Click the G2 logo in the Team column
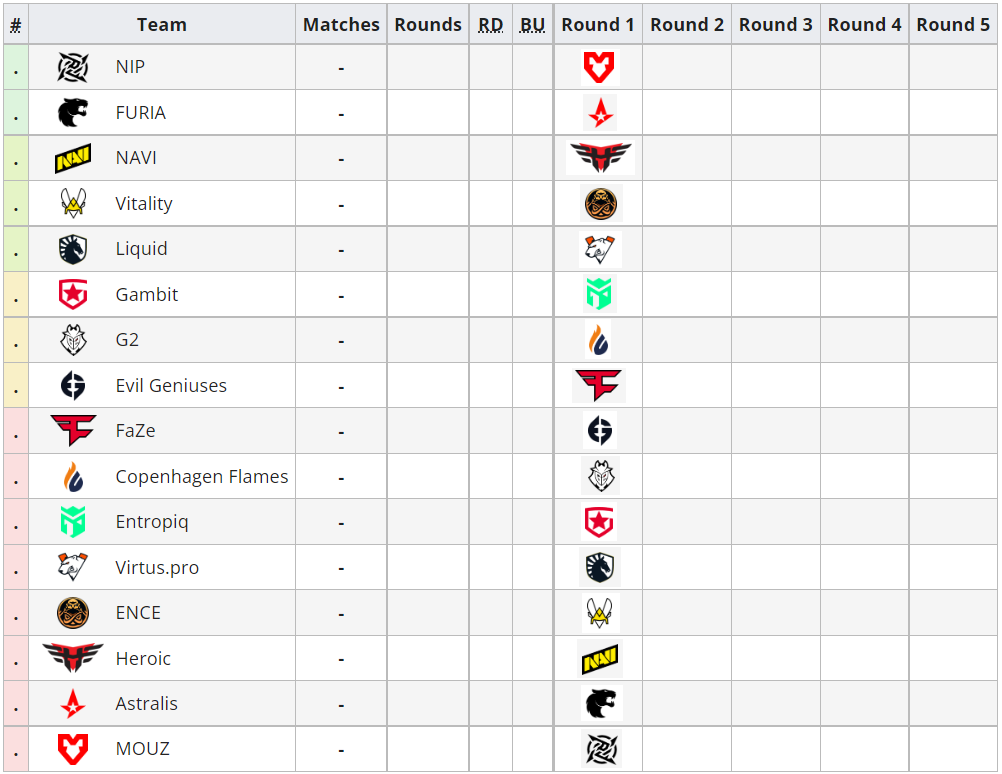This screenshot has width=1002, height=774. click(73, 340)
